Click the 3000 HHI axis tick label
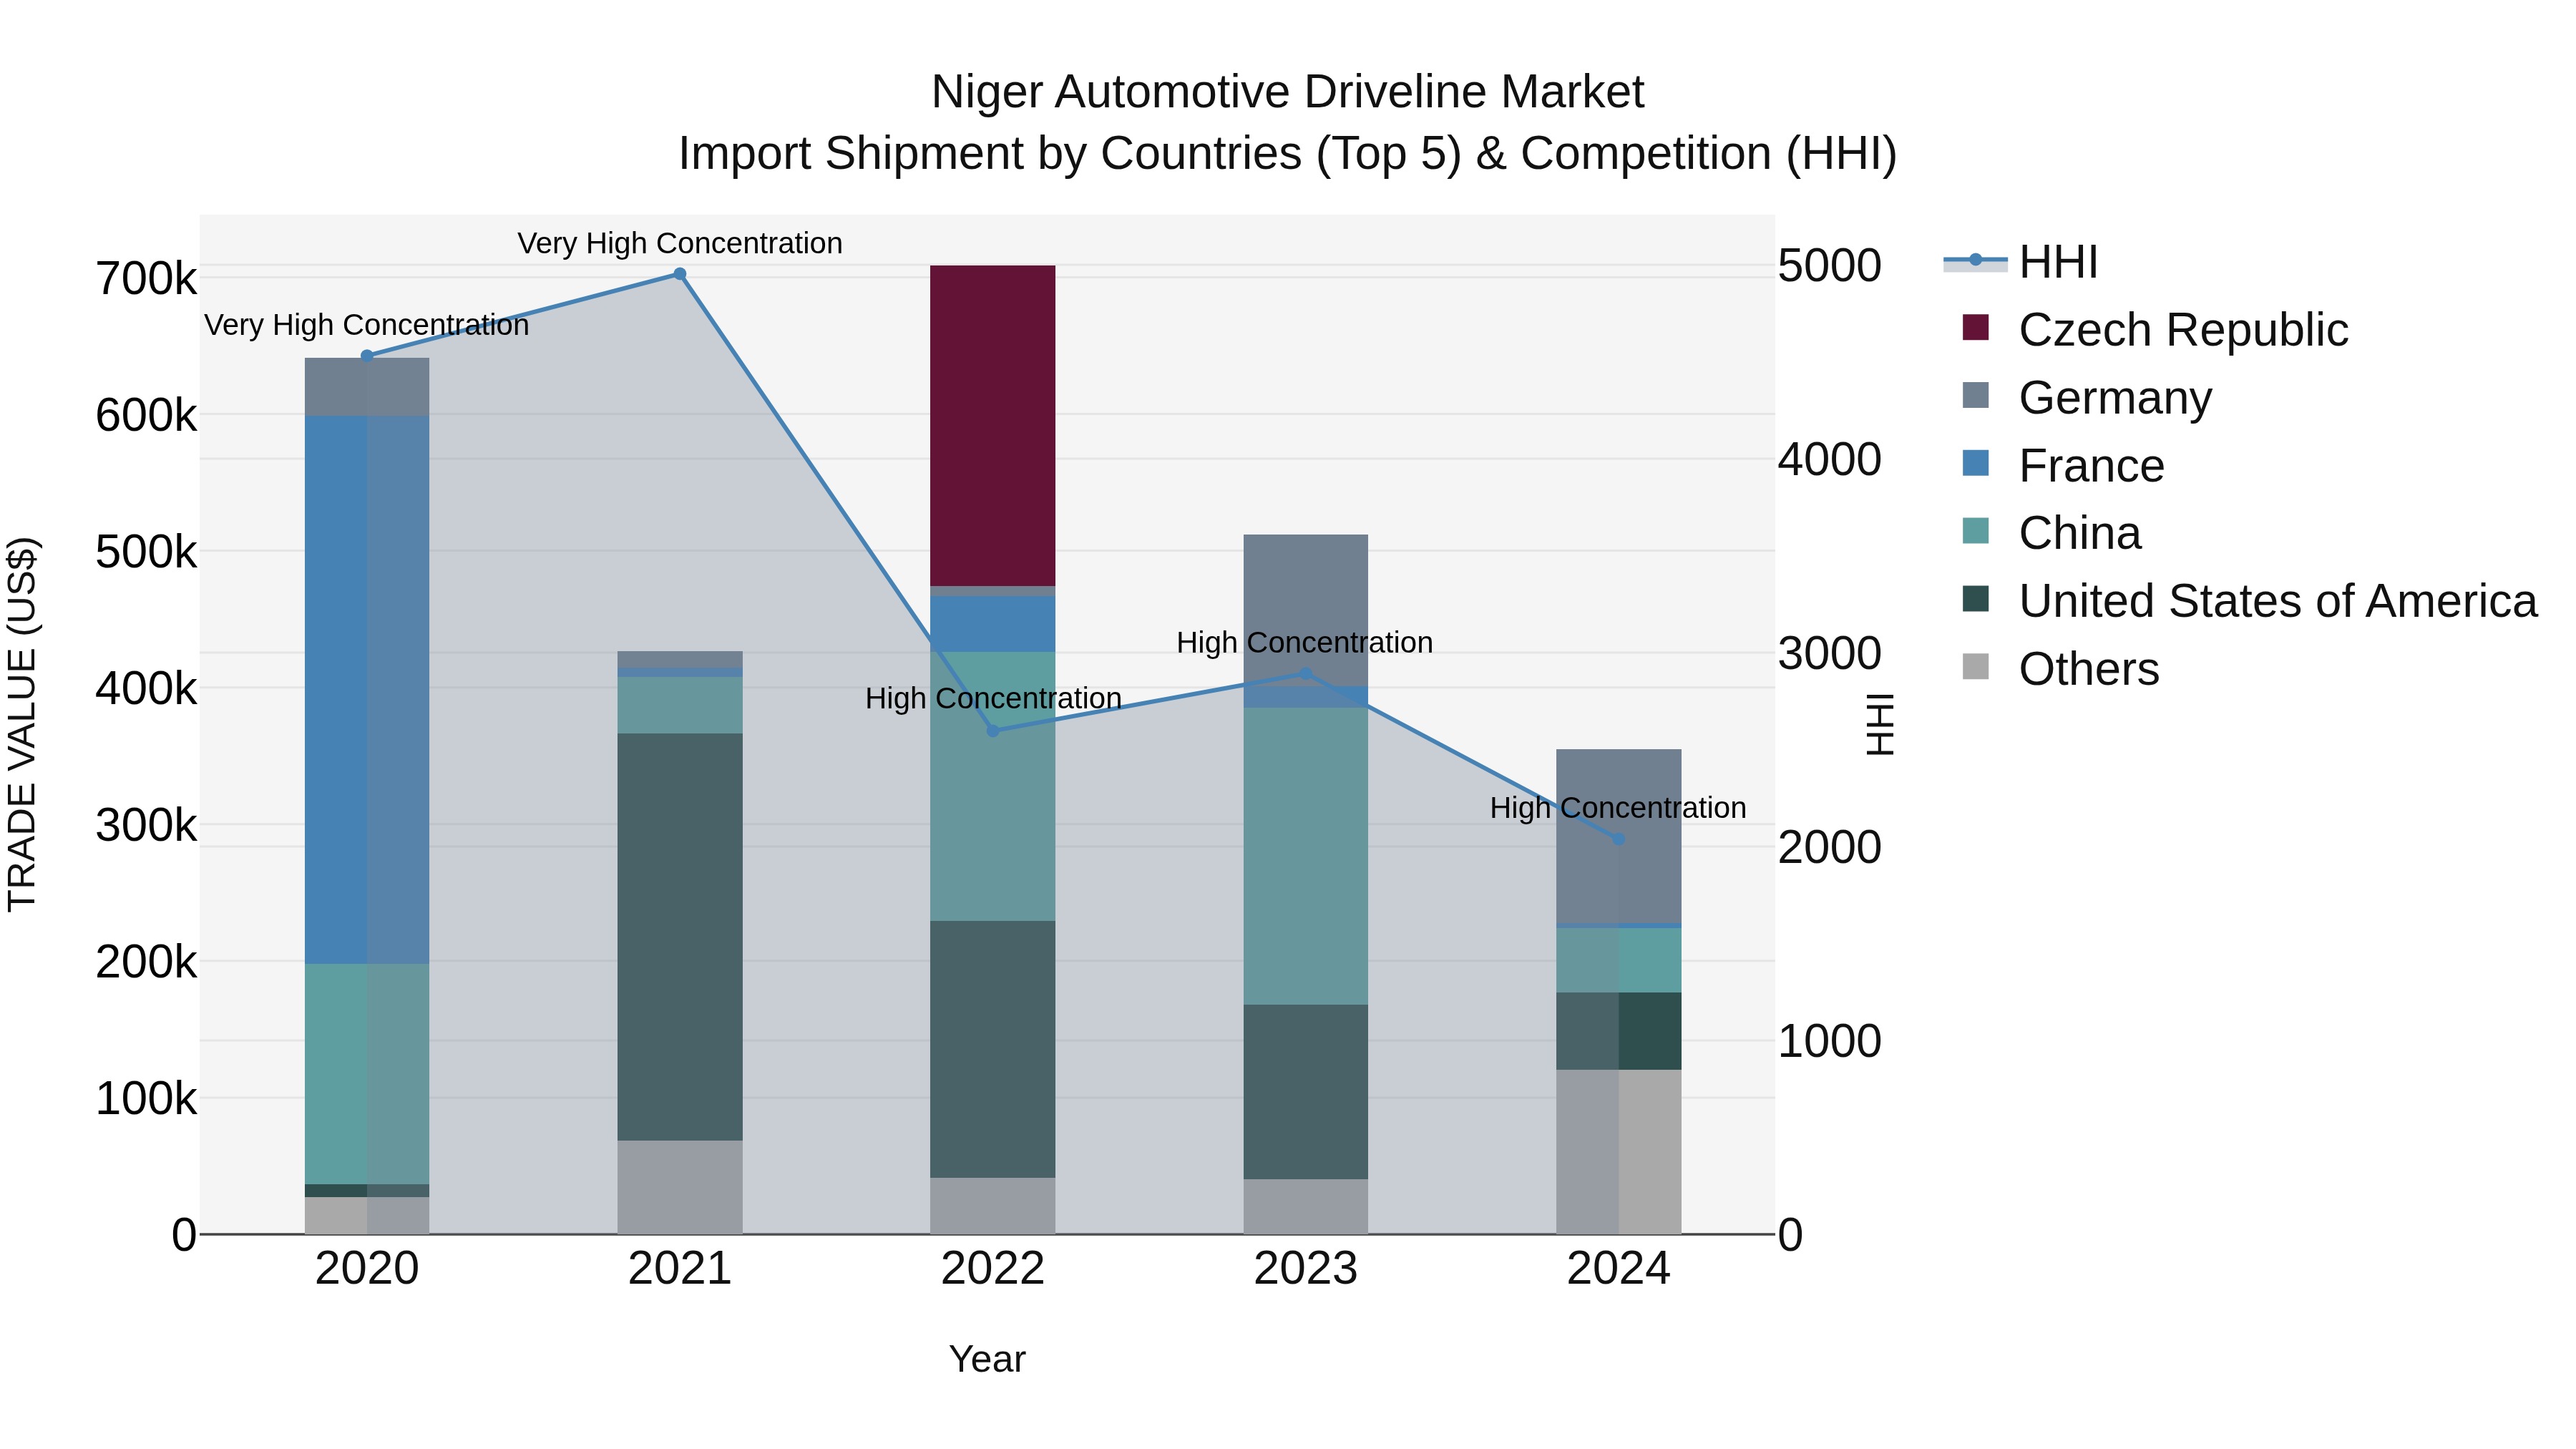 point(1830,654)
